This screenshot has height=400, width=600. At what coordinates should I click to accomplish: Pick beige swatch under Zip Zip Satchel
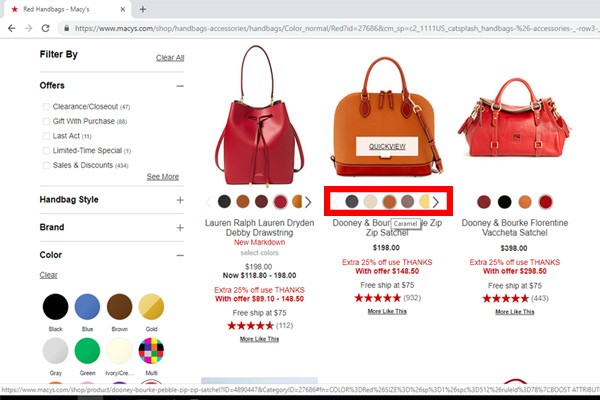coord(370,201)
